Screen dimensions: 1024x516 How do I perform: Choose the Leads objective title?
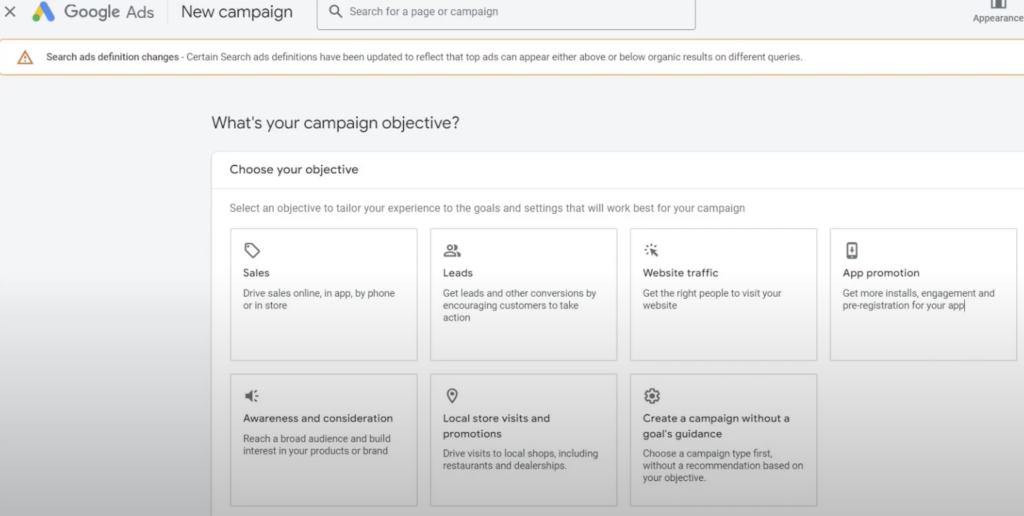(x=458, y=273)
